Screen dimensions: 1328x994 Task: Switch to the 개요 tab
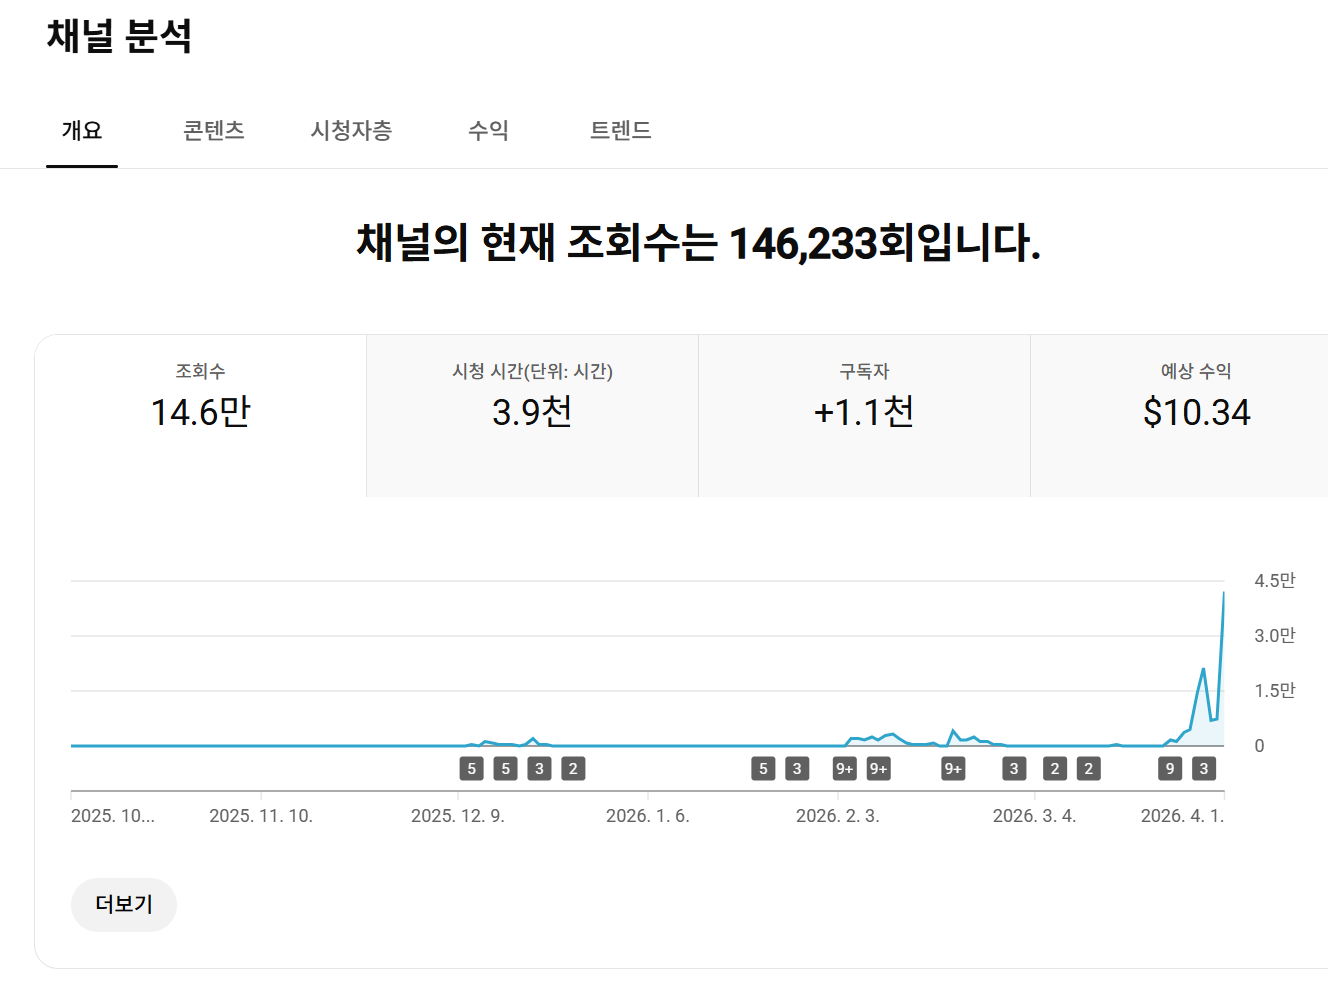[x=82, y=131]
